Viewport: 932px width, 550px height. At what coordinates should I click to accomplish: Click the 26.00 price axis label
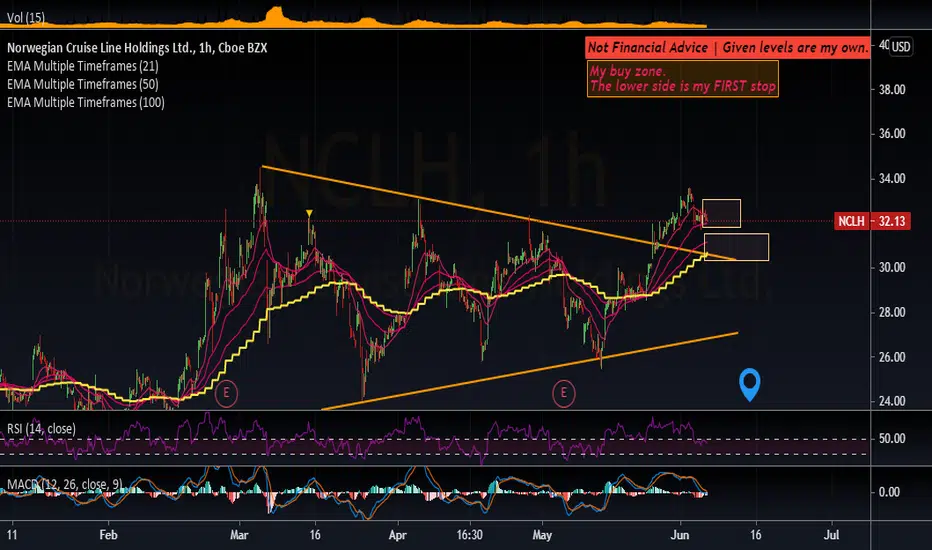pos(892,357)
